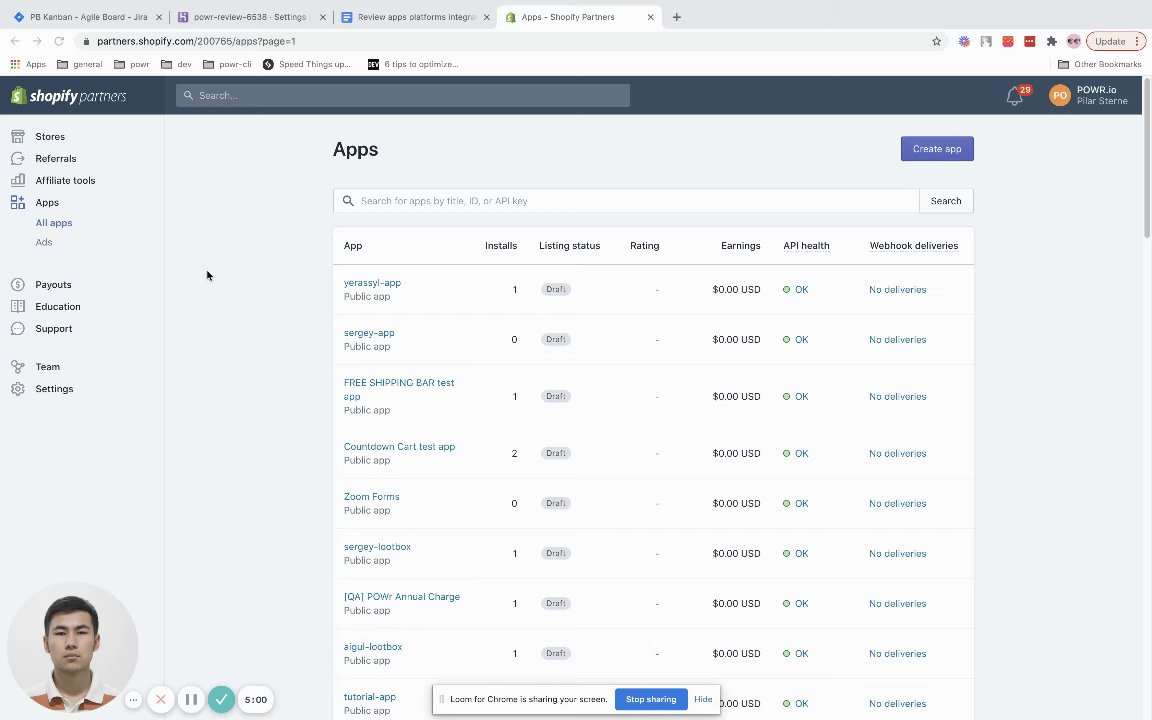Open the tutorial-app link
Image resolution: width=1152 pixels, height=720 pixels.
[370, 696]
